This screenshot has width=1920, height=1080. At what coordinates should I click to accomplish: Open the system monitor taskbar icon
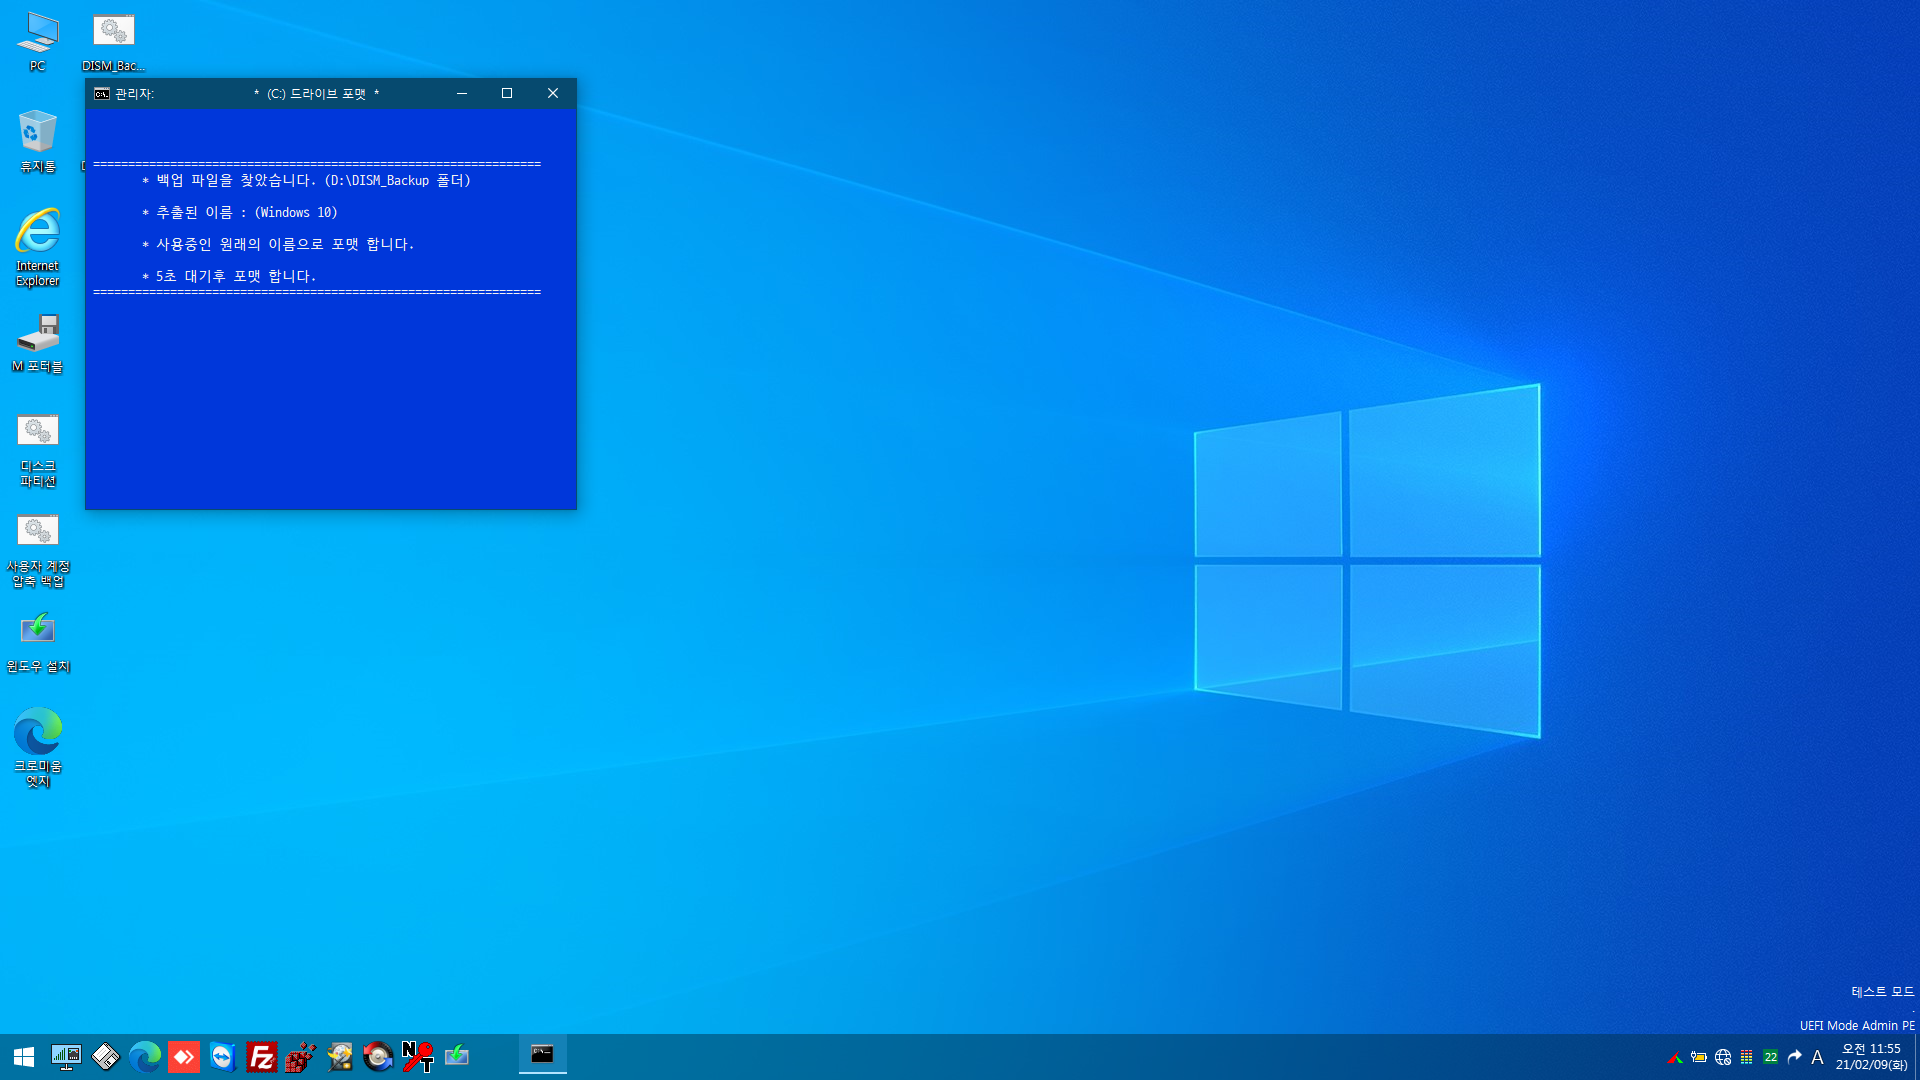[66, 1056]
